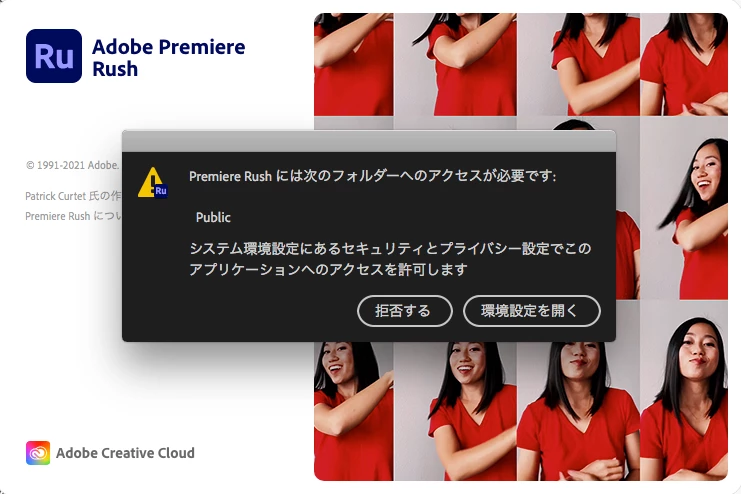Screen dimensions: 741x494
Task: Click the 1991-2021 Adobe copyright line
Action: coord(73,165)
